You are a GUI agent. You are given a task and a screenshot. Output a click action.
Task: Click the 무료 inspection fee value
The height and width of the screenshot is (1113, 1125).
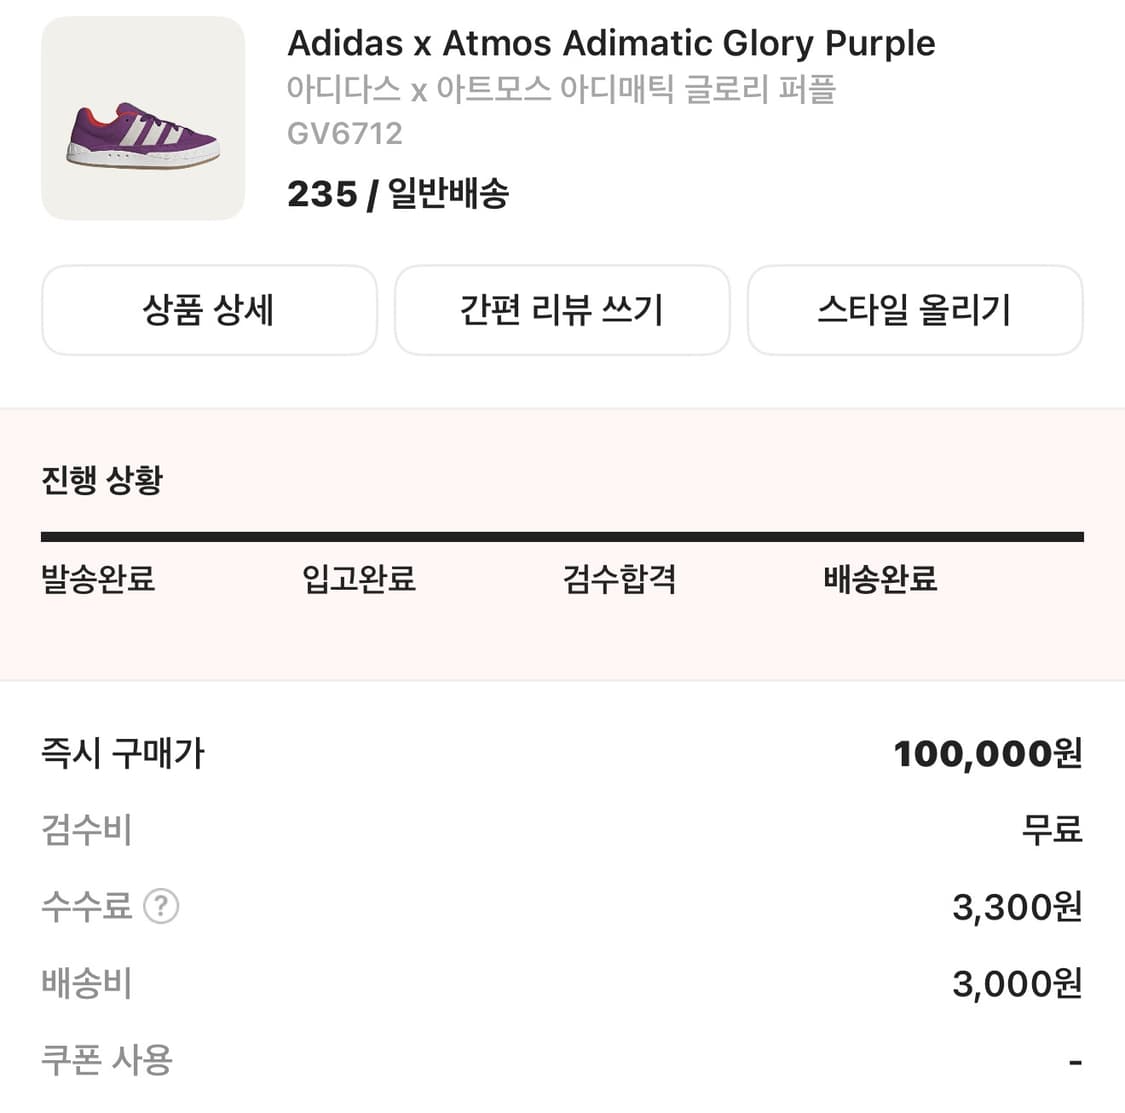click(x=1052, y=830)
